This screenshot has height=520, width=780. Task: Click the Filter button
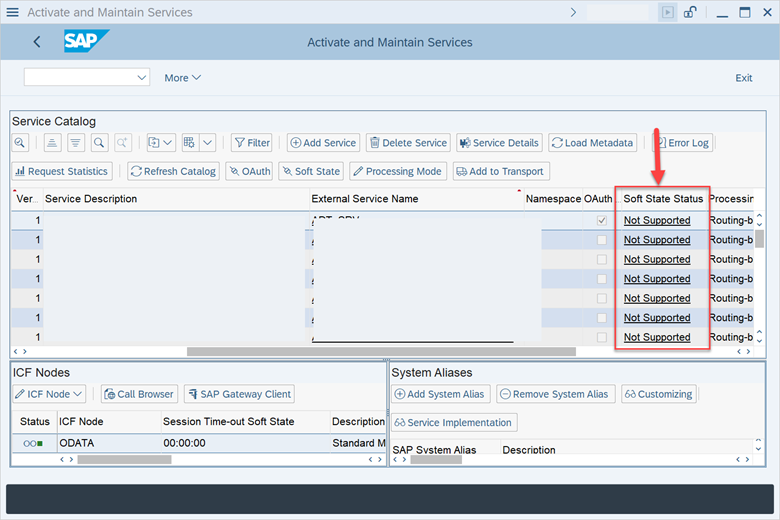click(252, 143)
